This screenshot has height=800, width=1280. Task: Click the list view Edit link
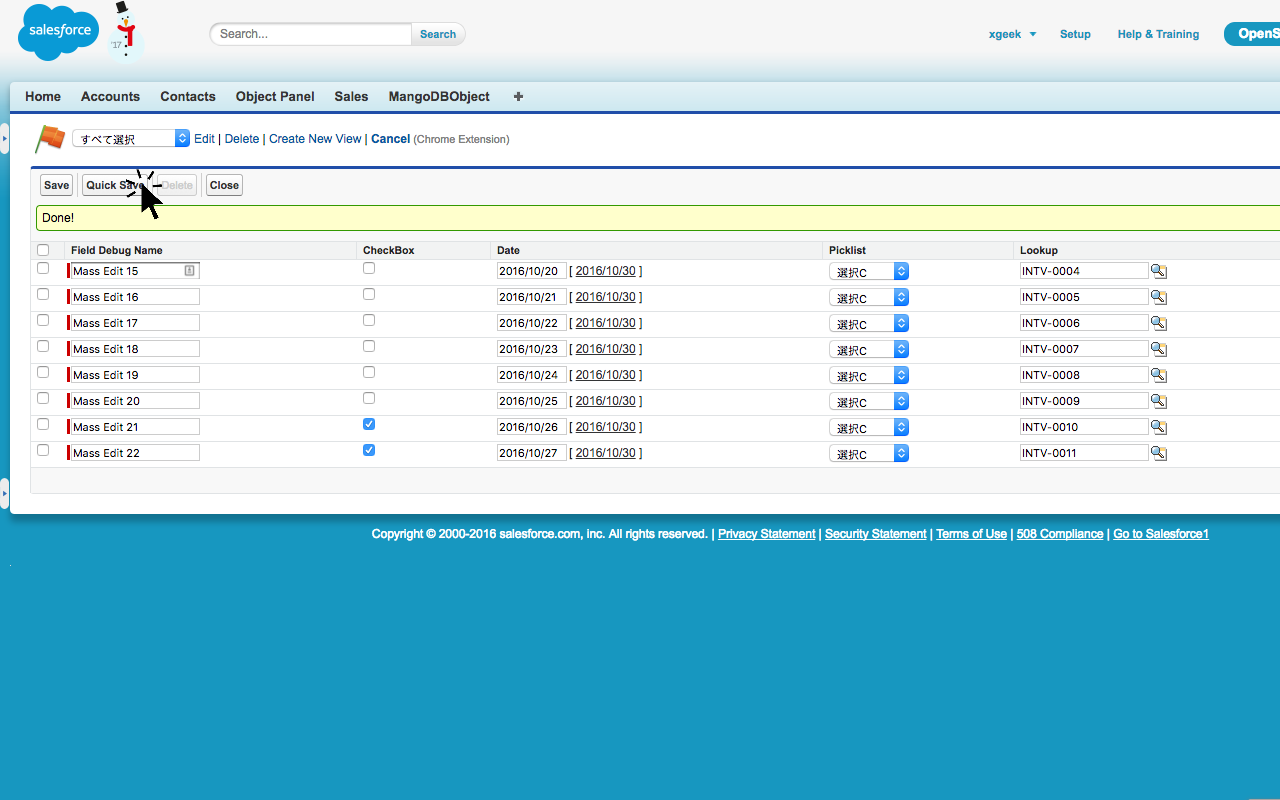[x=204, y=139]
